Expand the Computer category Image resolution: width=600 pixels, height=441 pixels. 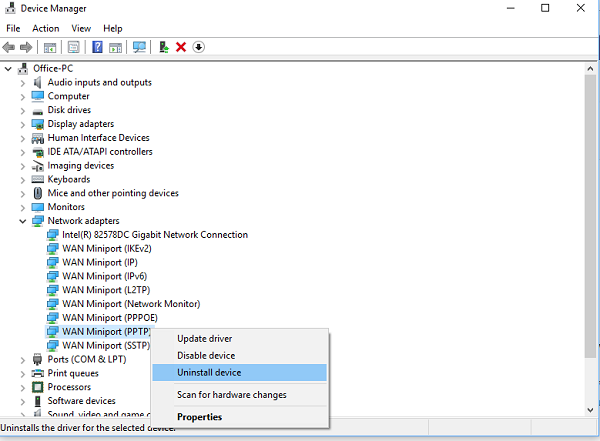click(23, 97)
